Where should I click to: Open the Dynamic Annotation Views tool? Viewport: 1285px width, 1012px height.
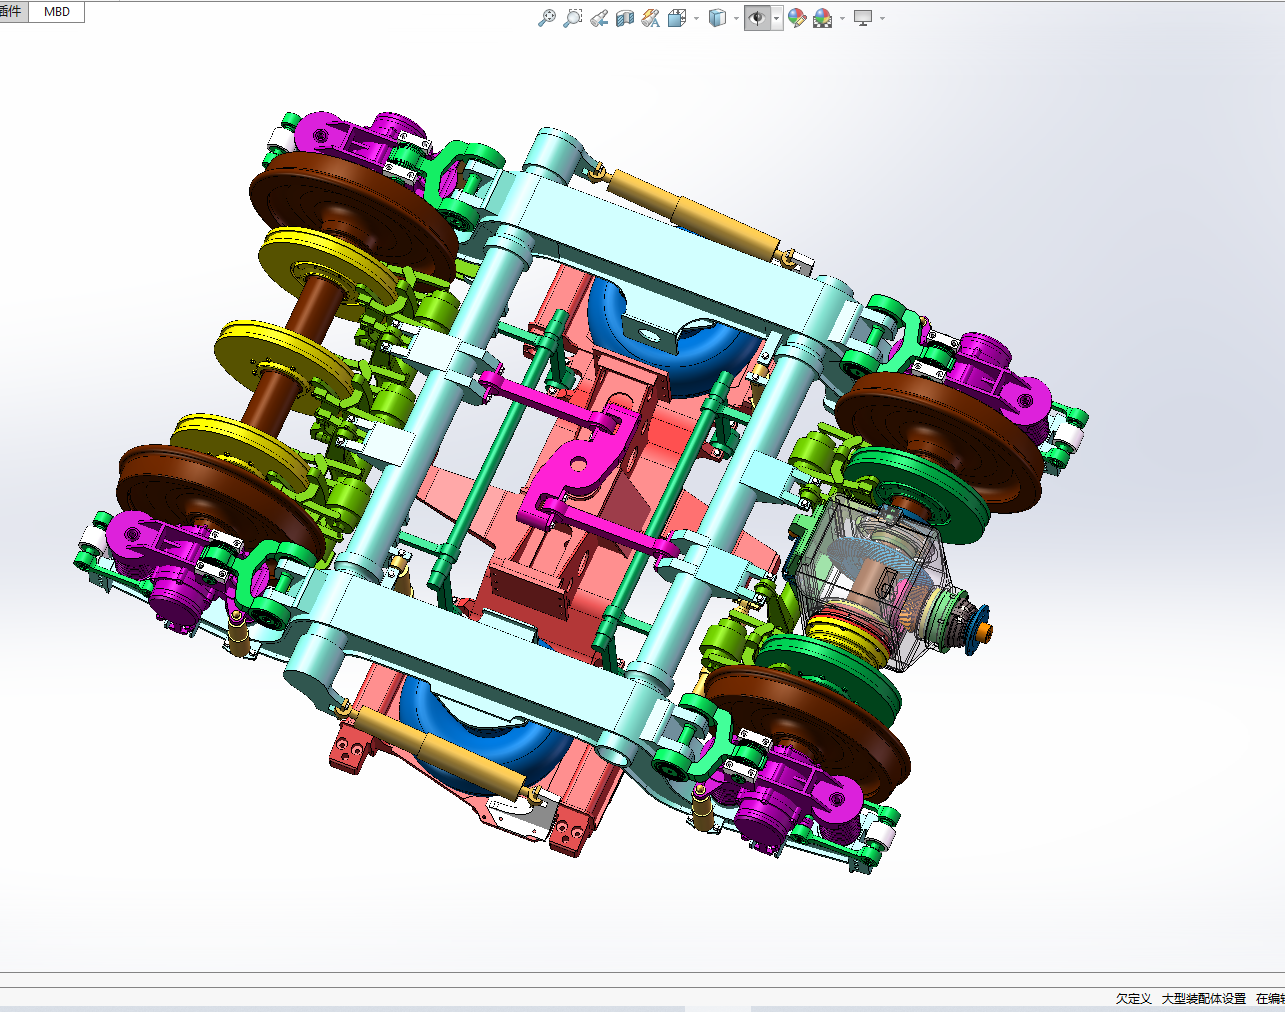point(651,18)
